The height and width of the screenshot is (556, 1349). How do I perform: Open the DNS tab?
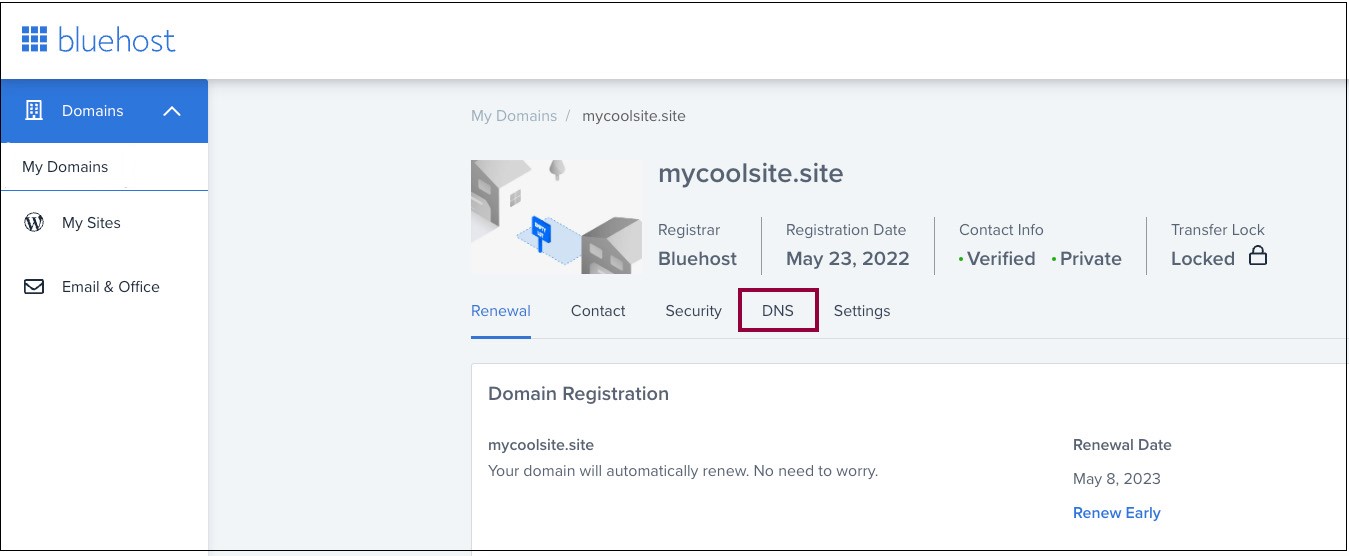tap(778, 311)
